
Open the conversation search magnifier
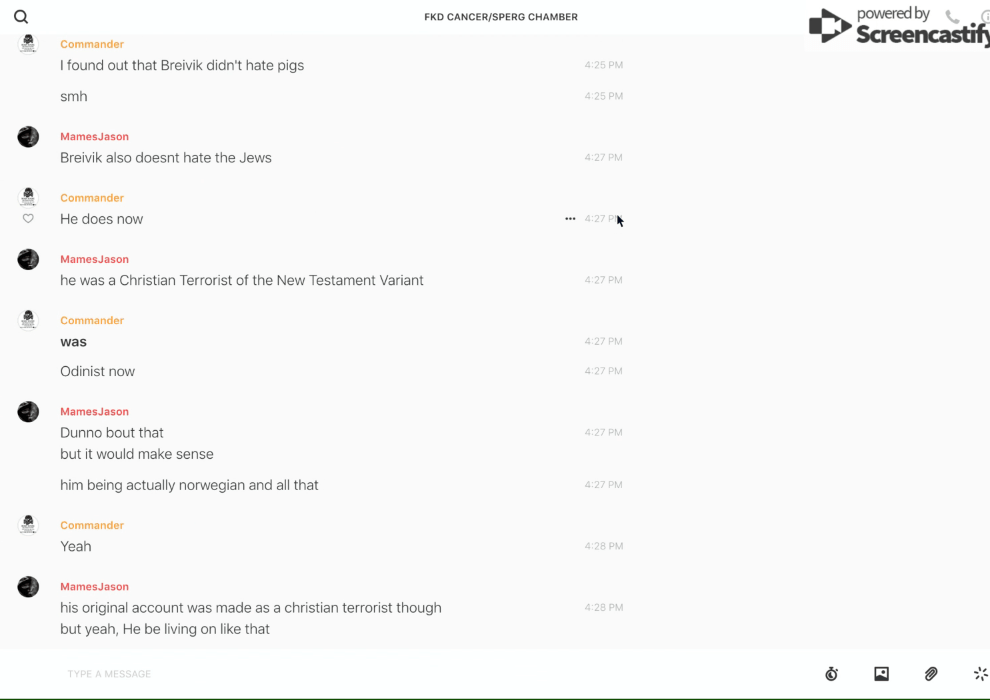(21, 17)
